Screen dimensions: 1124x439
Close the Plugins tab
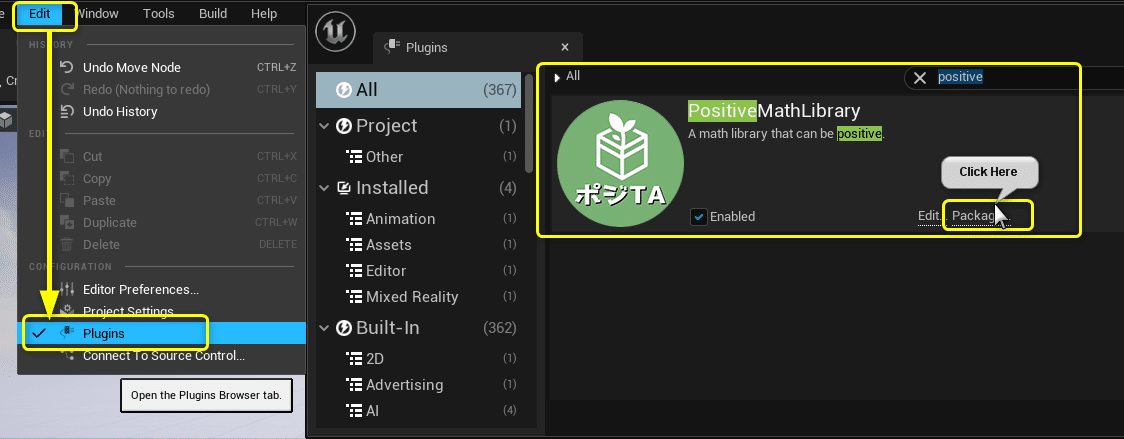point(565,47)
